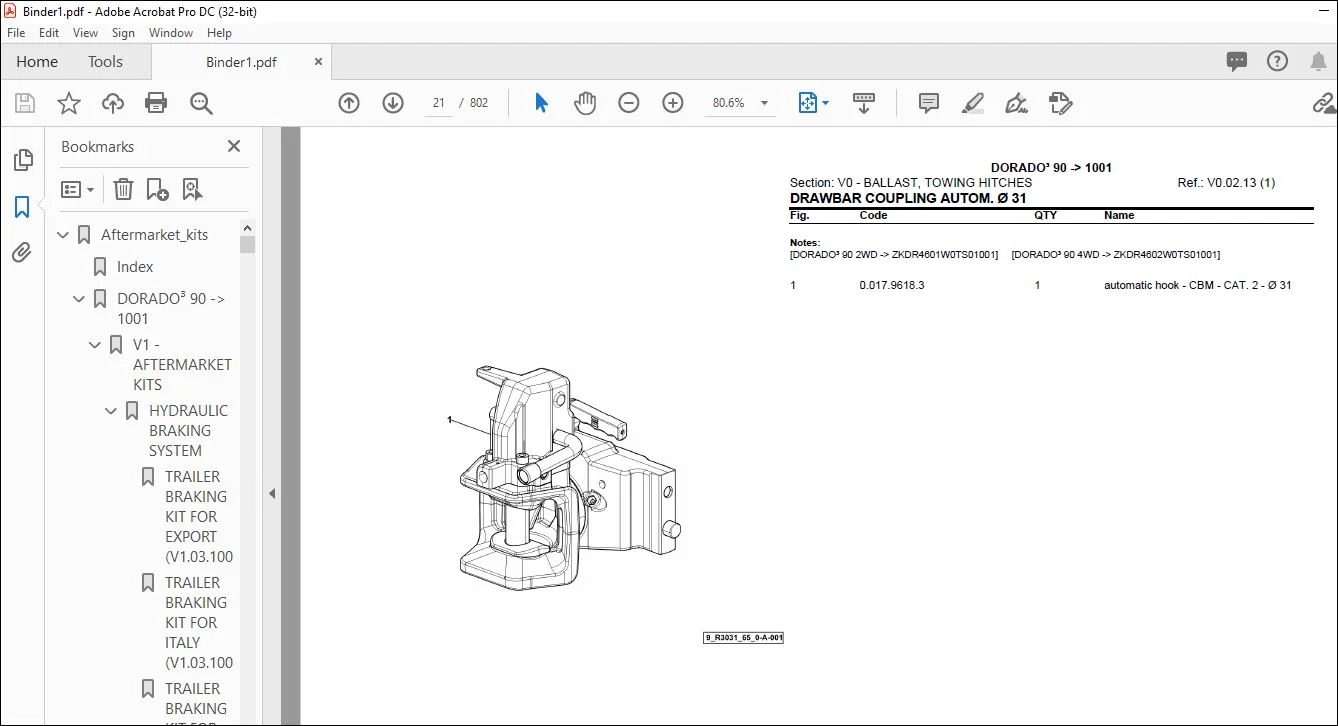Viewport: 1338px width, 726px height.
Task: Open the Help question mark icon
Action: pos(1277,62)
